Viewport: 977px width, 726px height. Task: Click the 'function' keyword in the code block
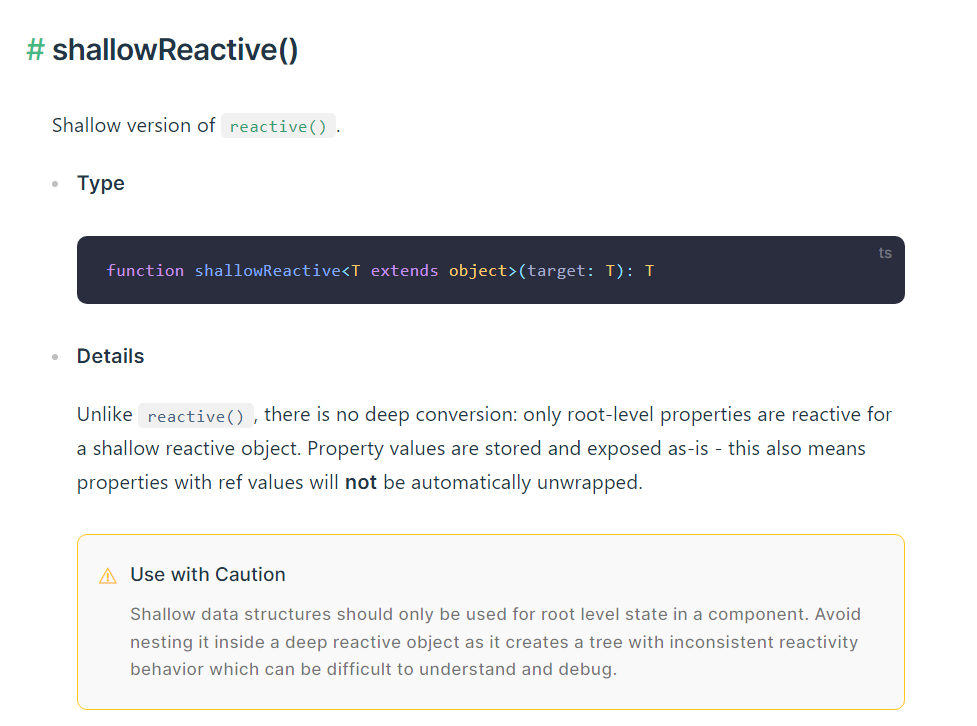[x=145, y=271]
